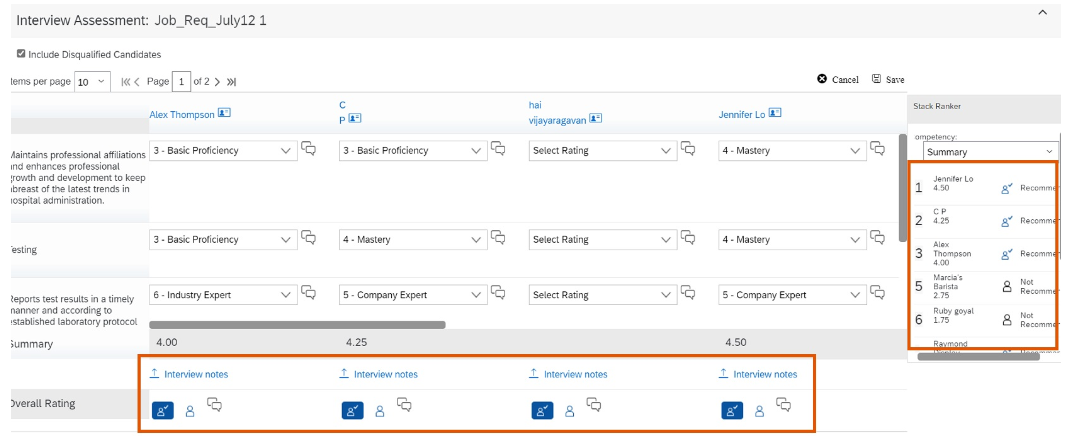View Jennifer Lo's profile card icon
The image size is (1070, 441).
pos(775,113)
